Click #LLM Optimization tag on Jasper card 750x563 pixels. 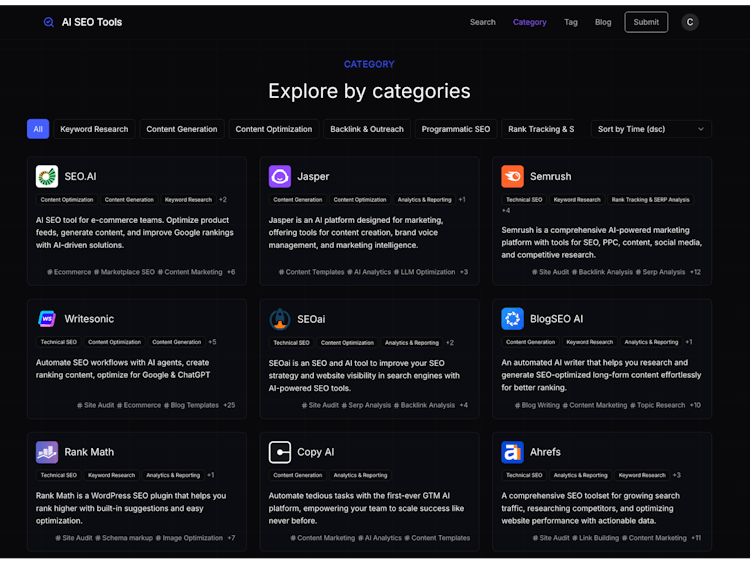424,272
